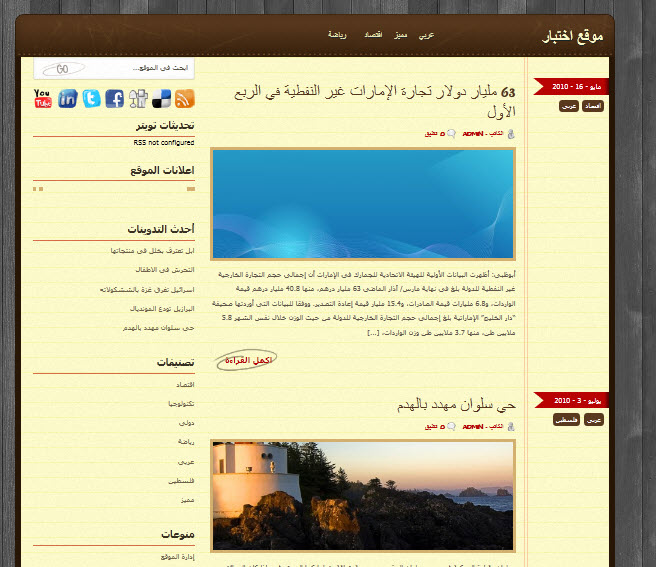Click the 3 يوليو 2010 date ribbon
Image resolution: width=656 pixels, height=567 pixels.
tap(571, 400)
